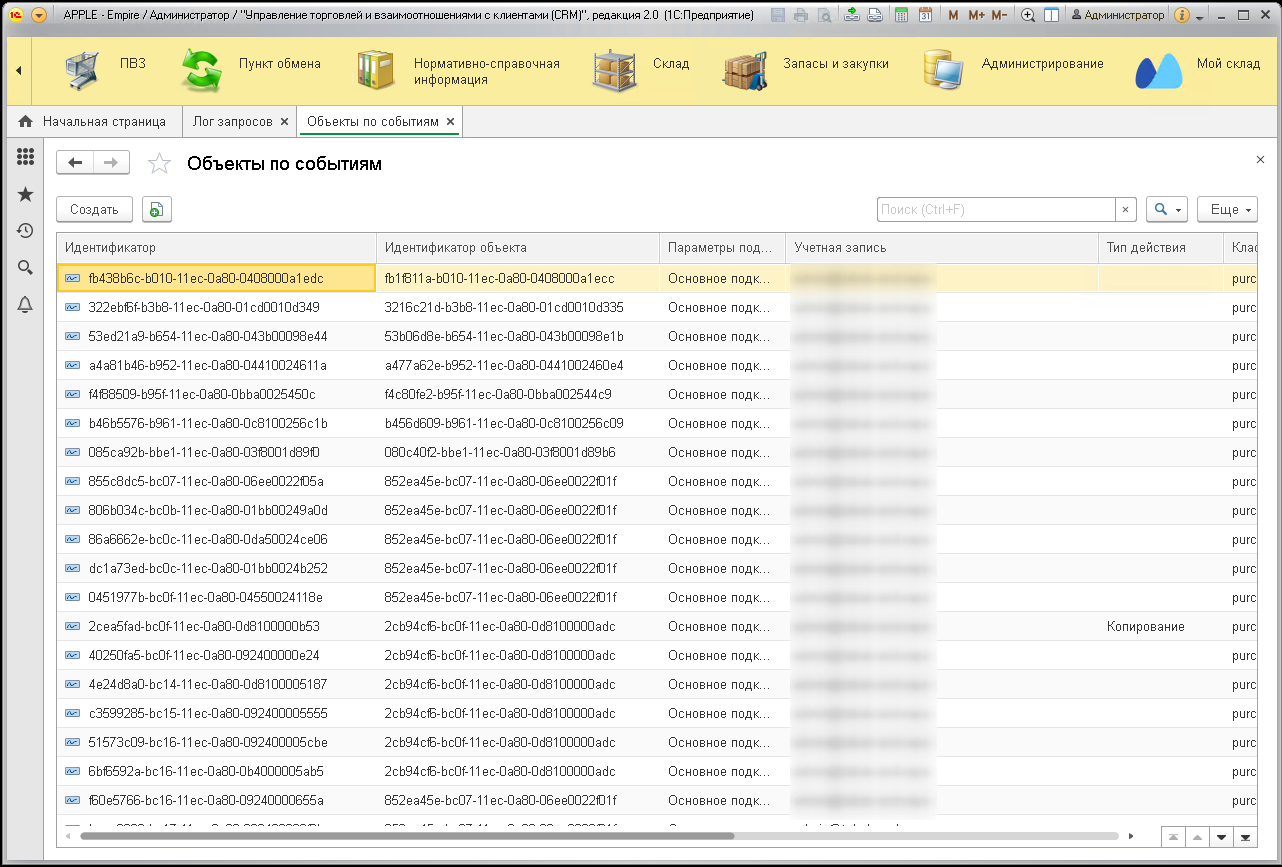Go back with the left arrow button
1282x867 pixels.
(75, 163)
